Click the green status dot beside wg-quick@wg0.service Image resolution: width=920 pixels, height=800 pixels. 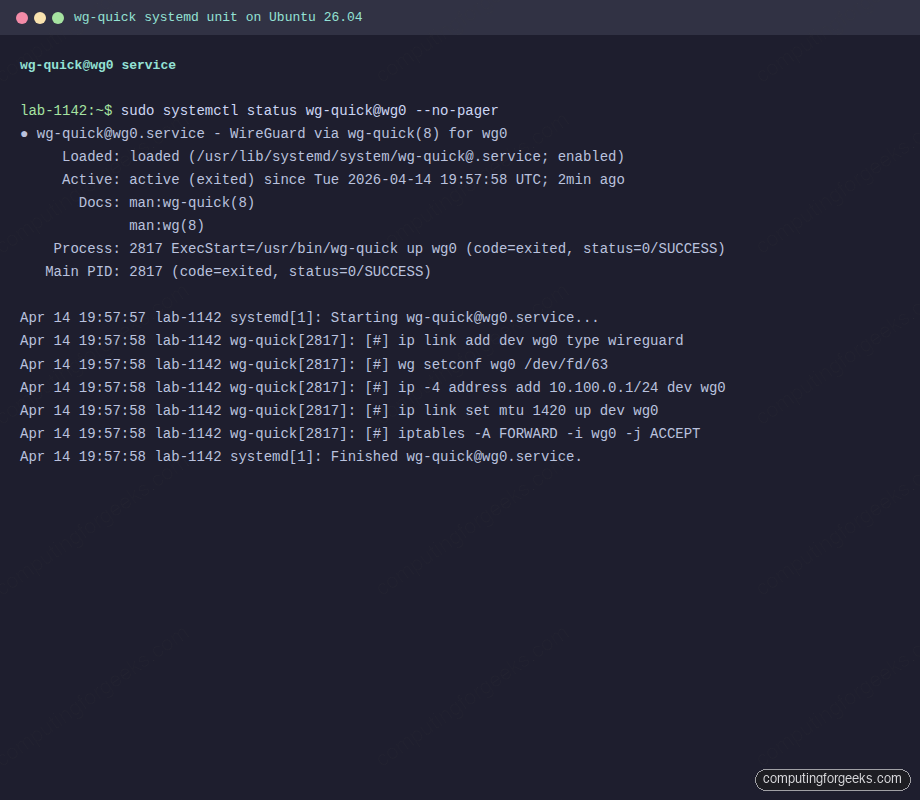click(x=23, y=133)
